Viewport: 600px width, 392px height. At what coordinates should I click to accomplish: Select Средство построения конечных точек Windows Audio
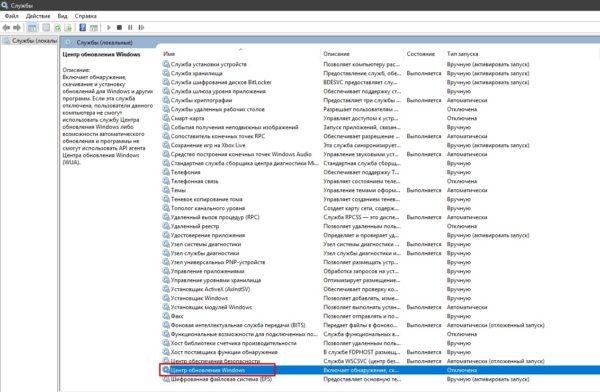pyautogui.click(x=241, y=154)
